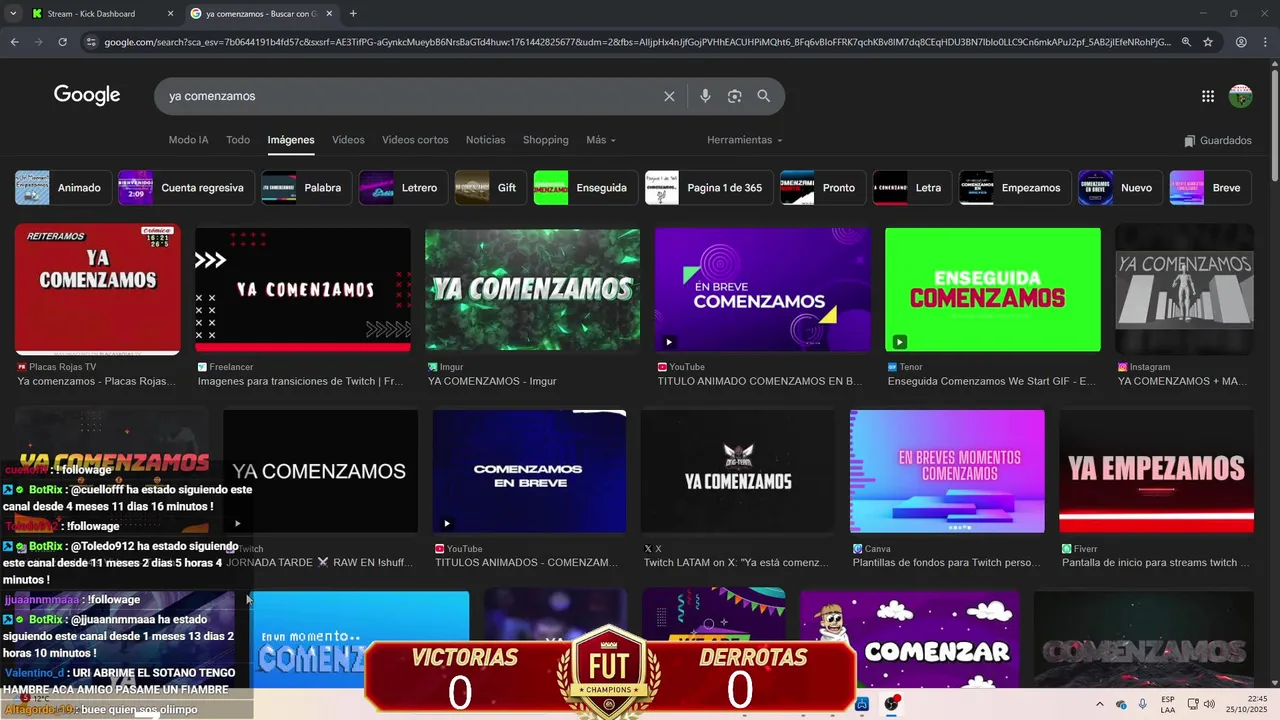The image size is (1280, 720).
Task: Reload the page
Action: pyautogui.click(x=62, y=42)
